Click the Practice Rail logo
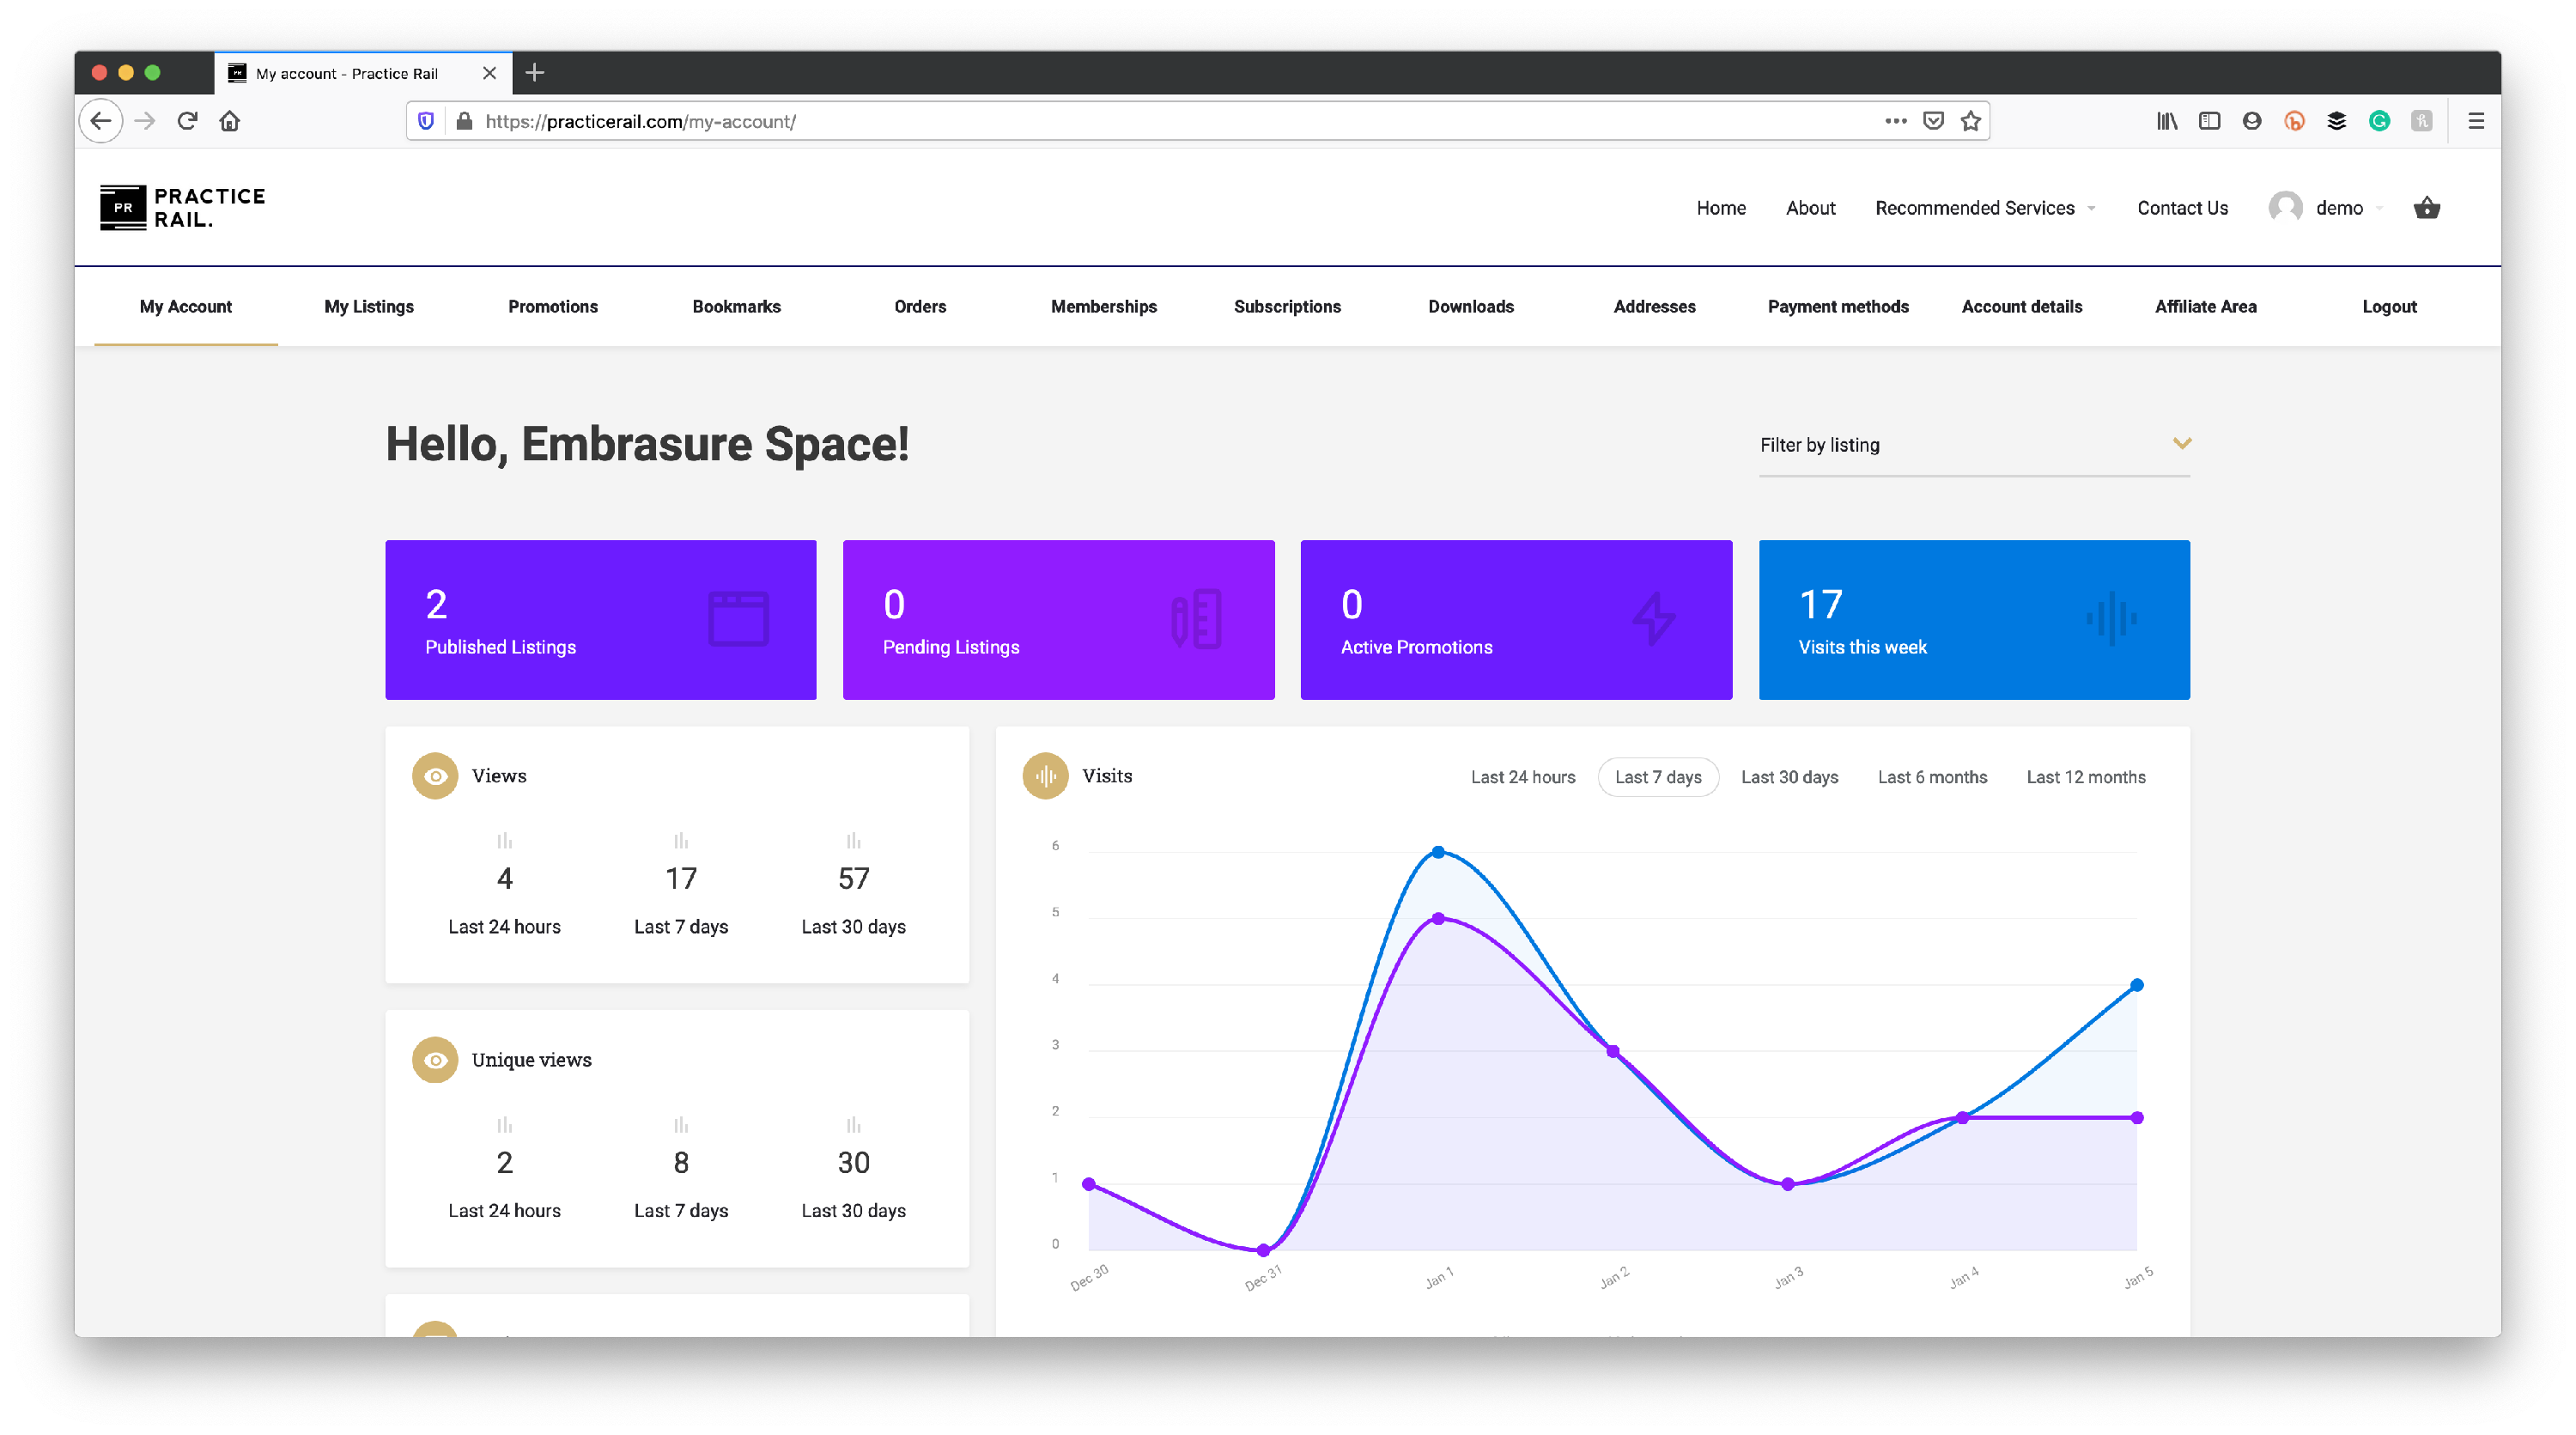This screenshot has width=2576, height=1435. click(183, 207)
